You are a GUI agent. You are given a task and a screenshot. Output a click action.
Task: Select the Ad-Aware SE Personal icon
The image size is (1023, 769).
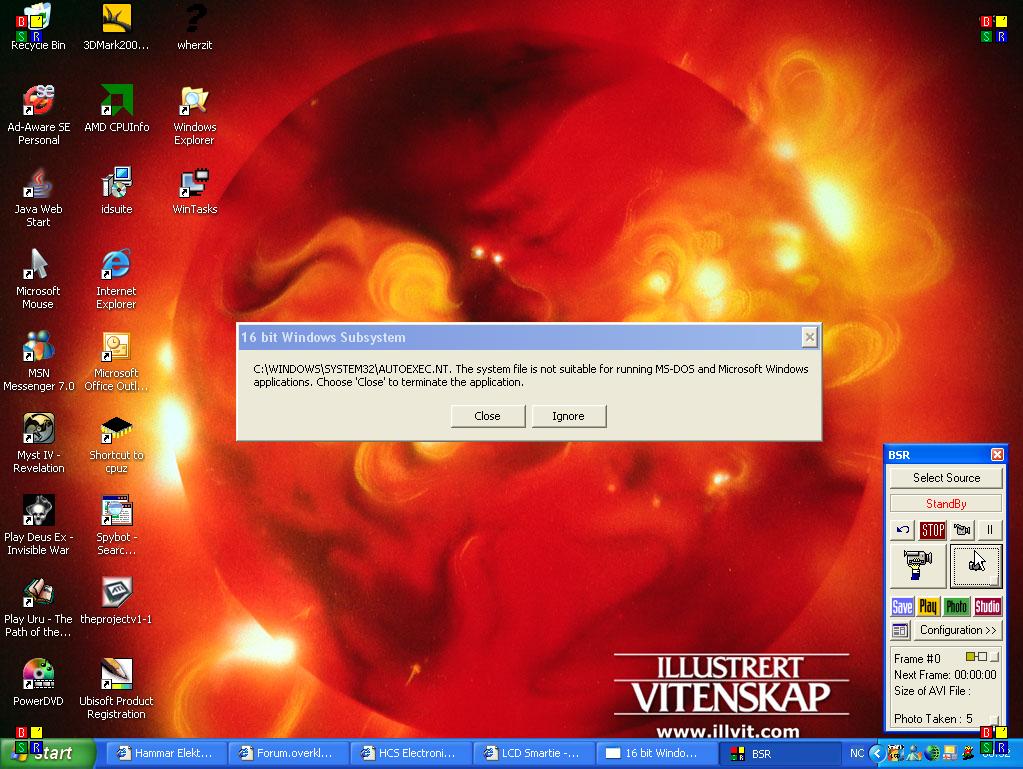tap(38, 115)
